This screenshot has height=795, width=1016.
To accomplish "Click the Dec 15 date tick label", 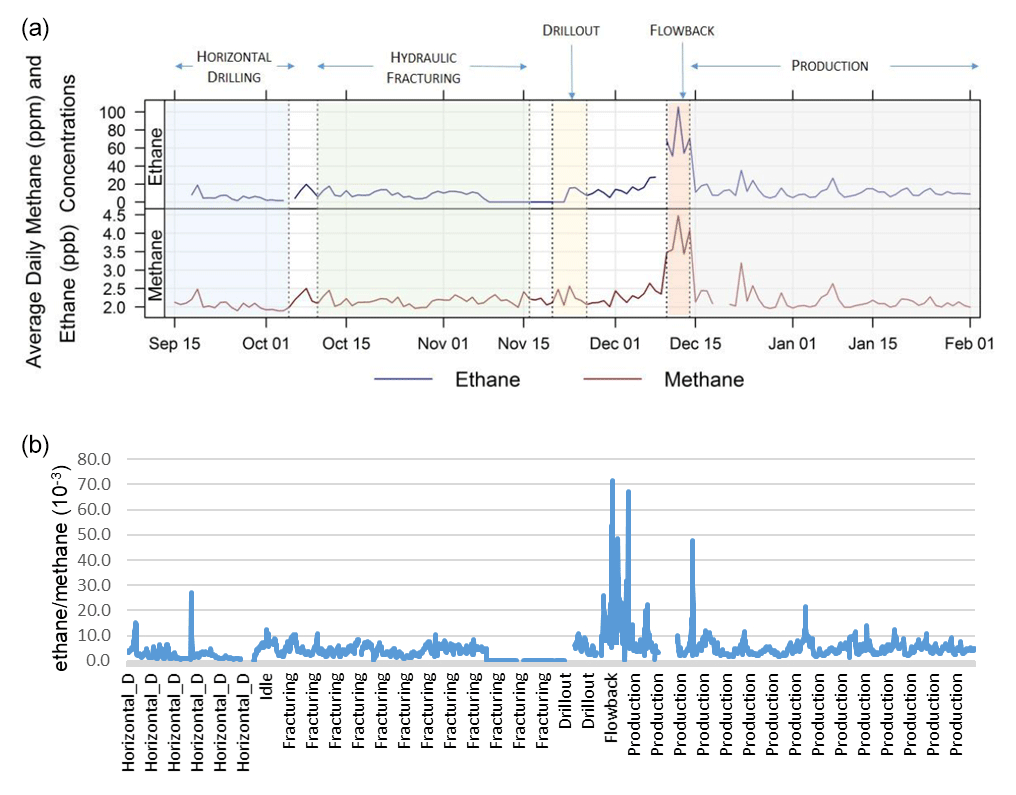I will pyautogui.click(x=696, y=344).
